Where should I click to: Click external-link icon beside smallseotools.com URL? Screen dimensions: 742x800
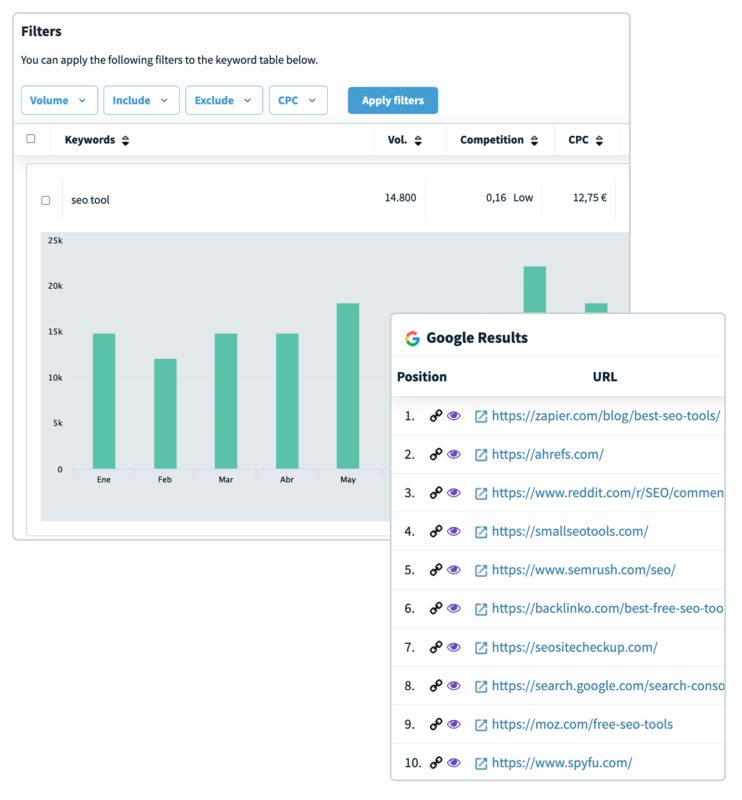[481, 532]
